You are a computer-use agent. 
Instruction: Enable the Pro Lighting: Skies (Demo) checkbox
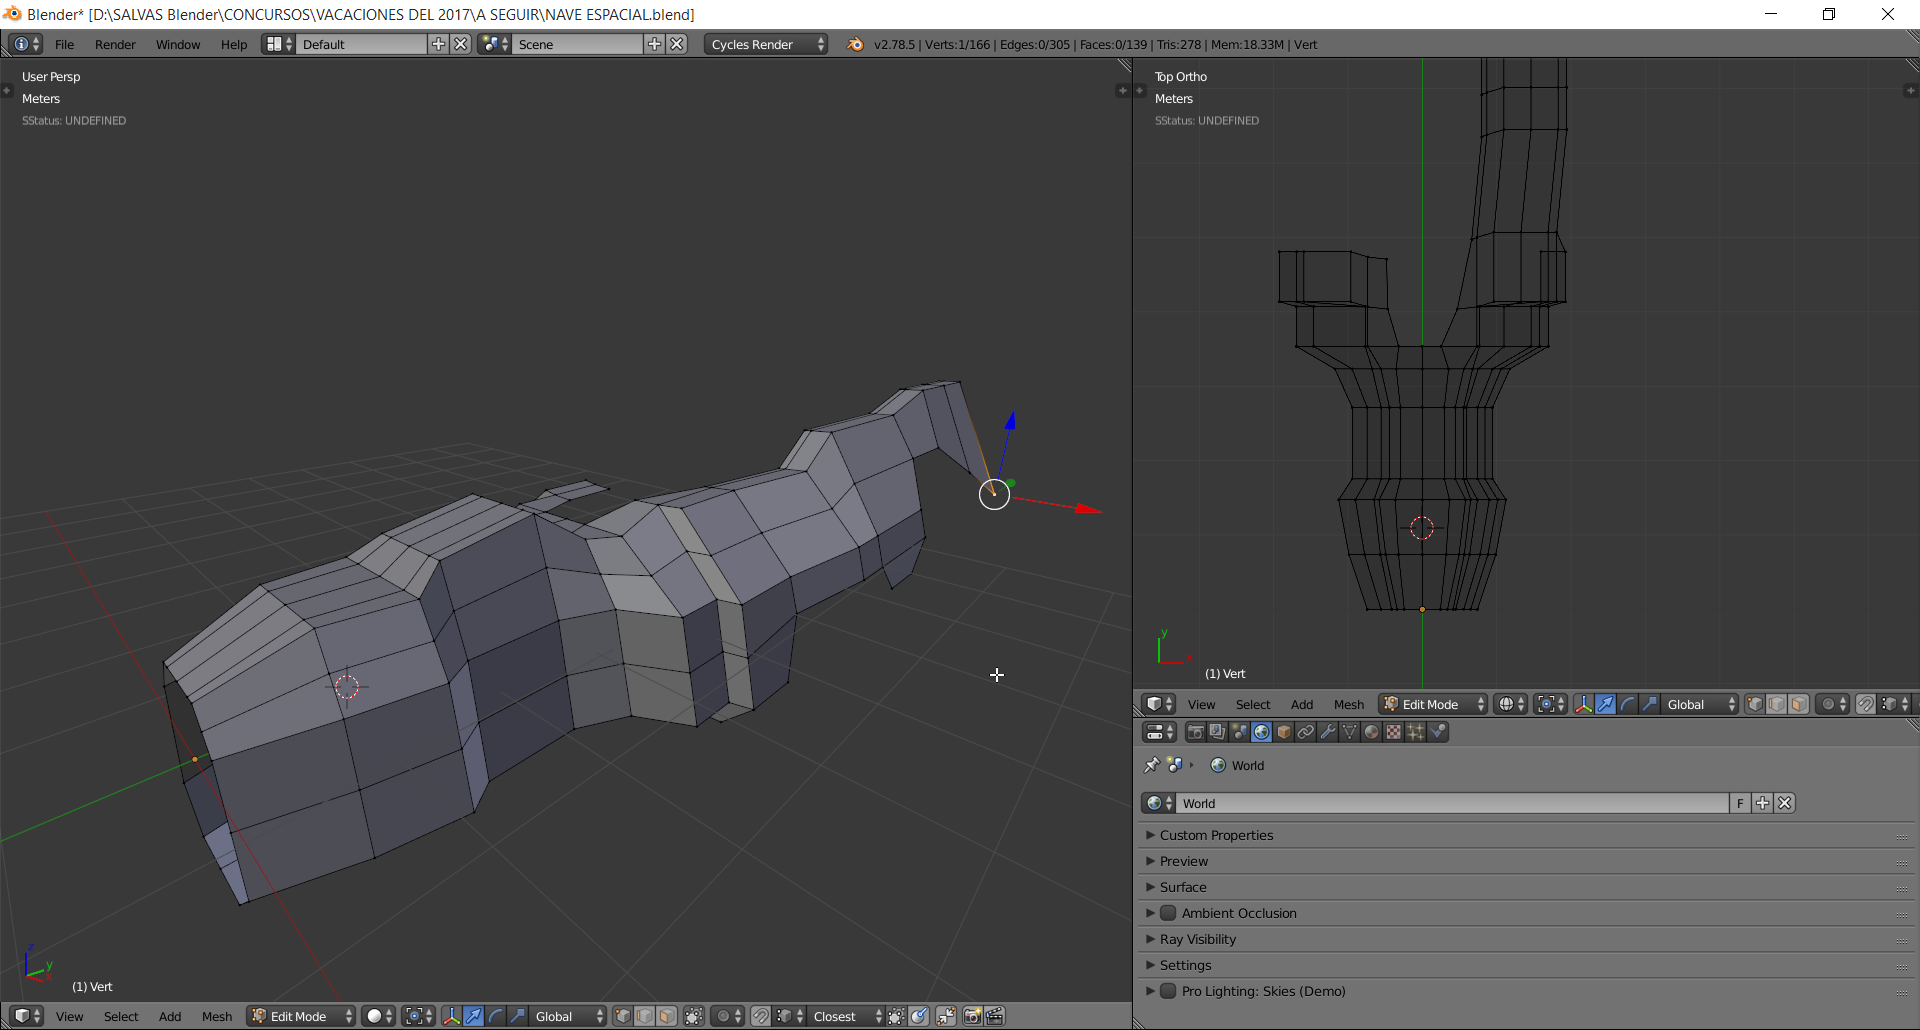pyautogui.click(x=1168, y=991)
